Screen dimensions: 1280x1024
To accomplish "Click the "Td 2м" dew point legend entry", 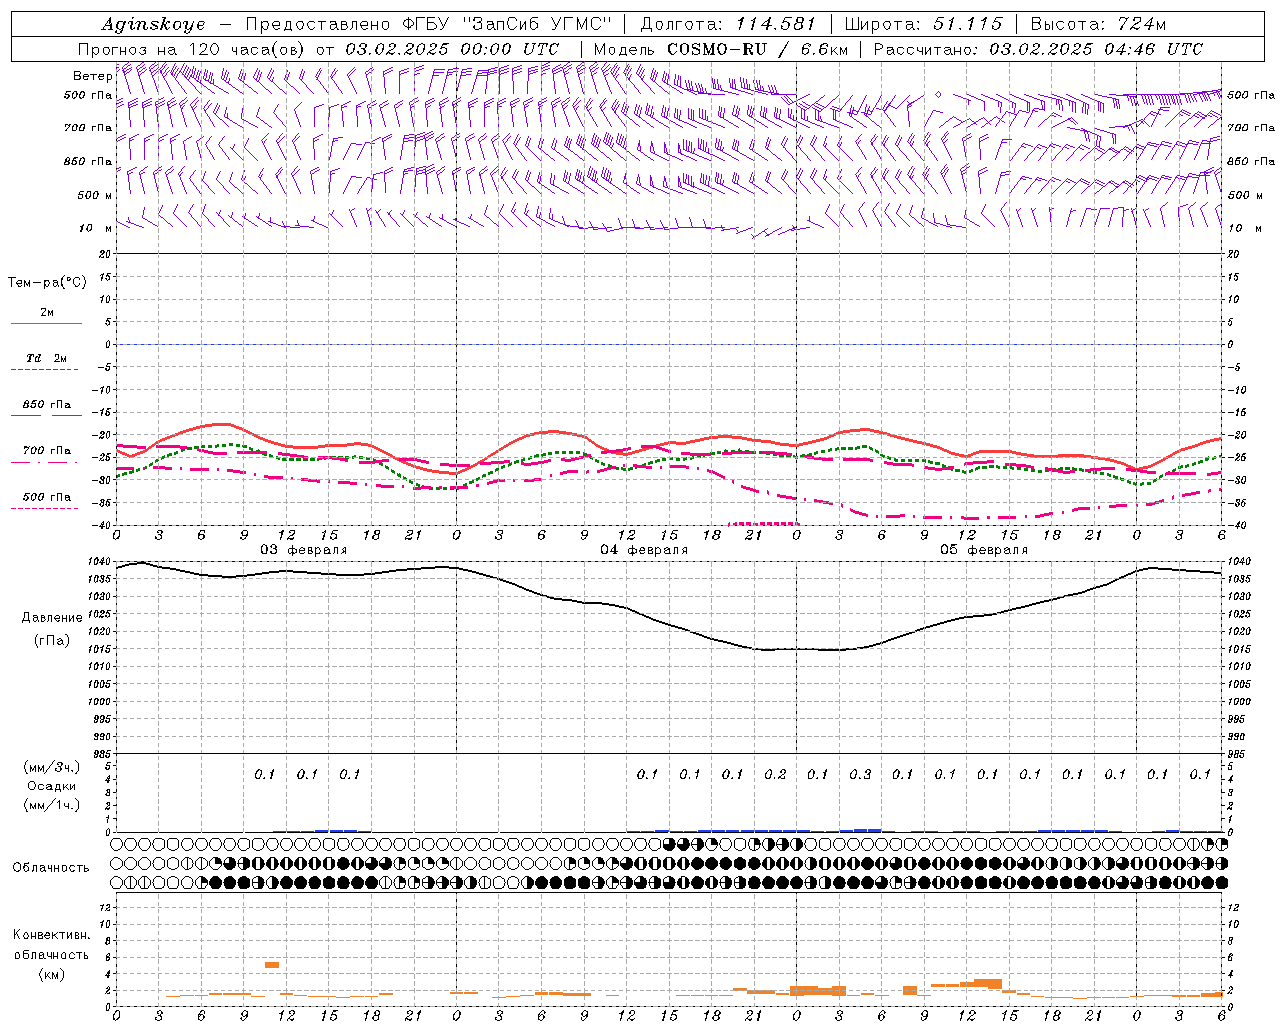I will click(x=46, y=358).
